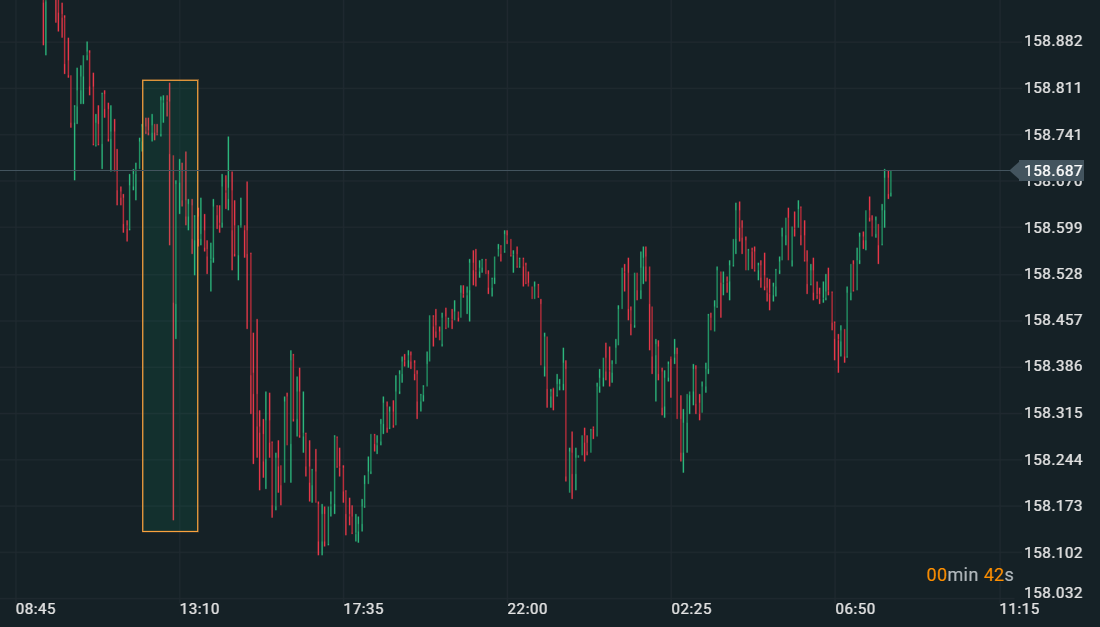Click the current price tag 158.687

point(1053,171)
